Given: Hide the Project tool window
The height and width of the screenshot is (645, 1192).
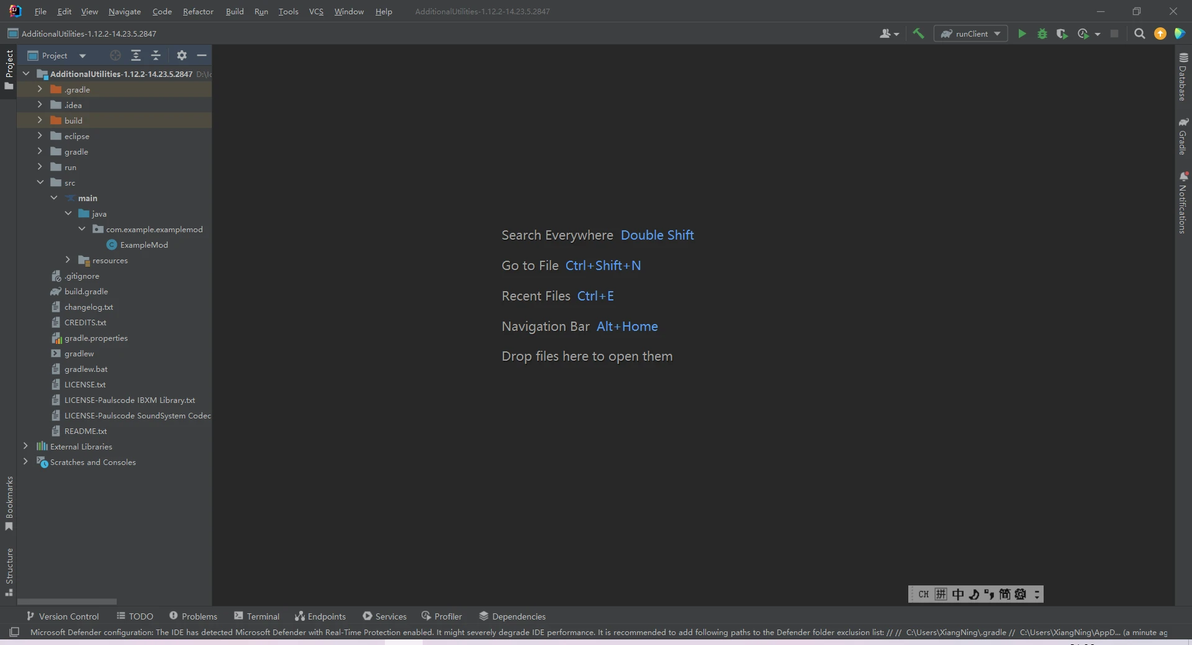Looking at the screenshot, I should point(201,56).
